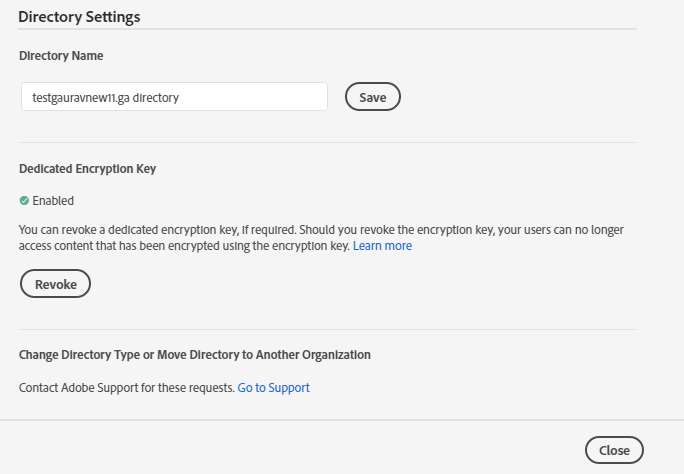Click the Change Directory Type heading

click(195, 355)
